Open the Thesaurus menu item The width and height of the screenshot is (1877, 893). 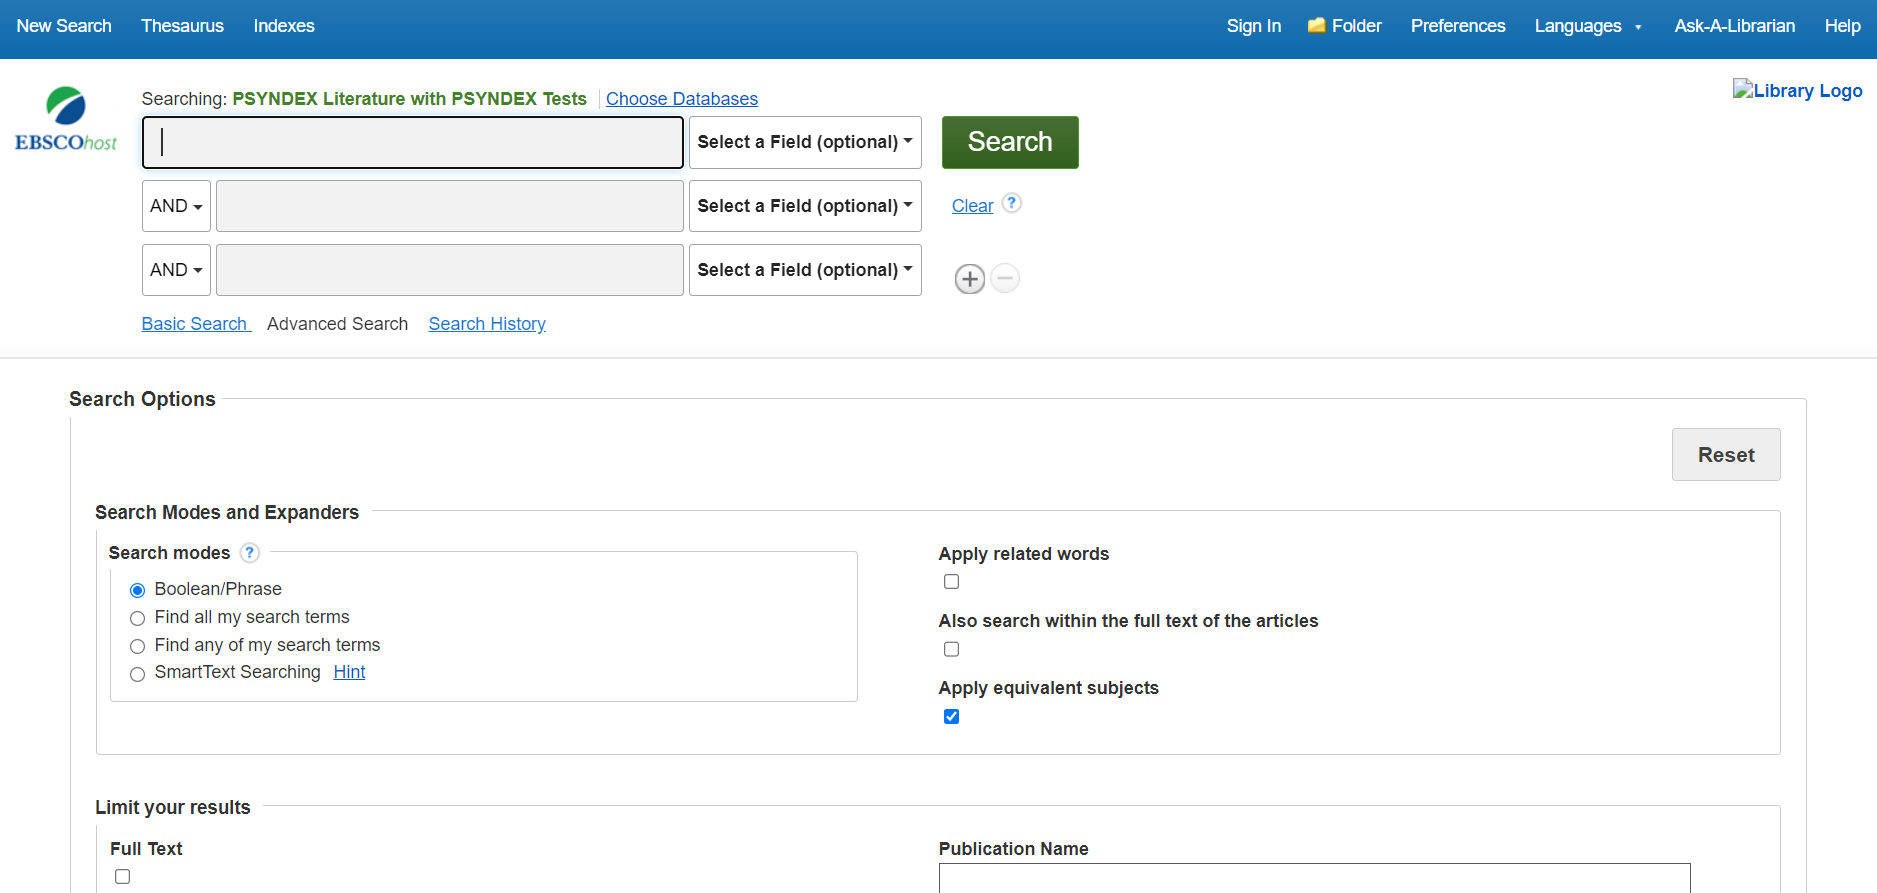point(182,26)
